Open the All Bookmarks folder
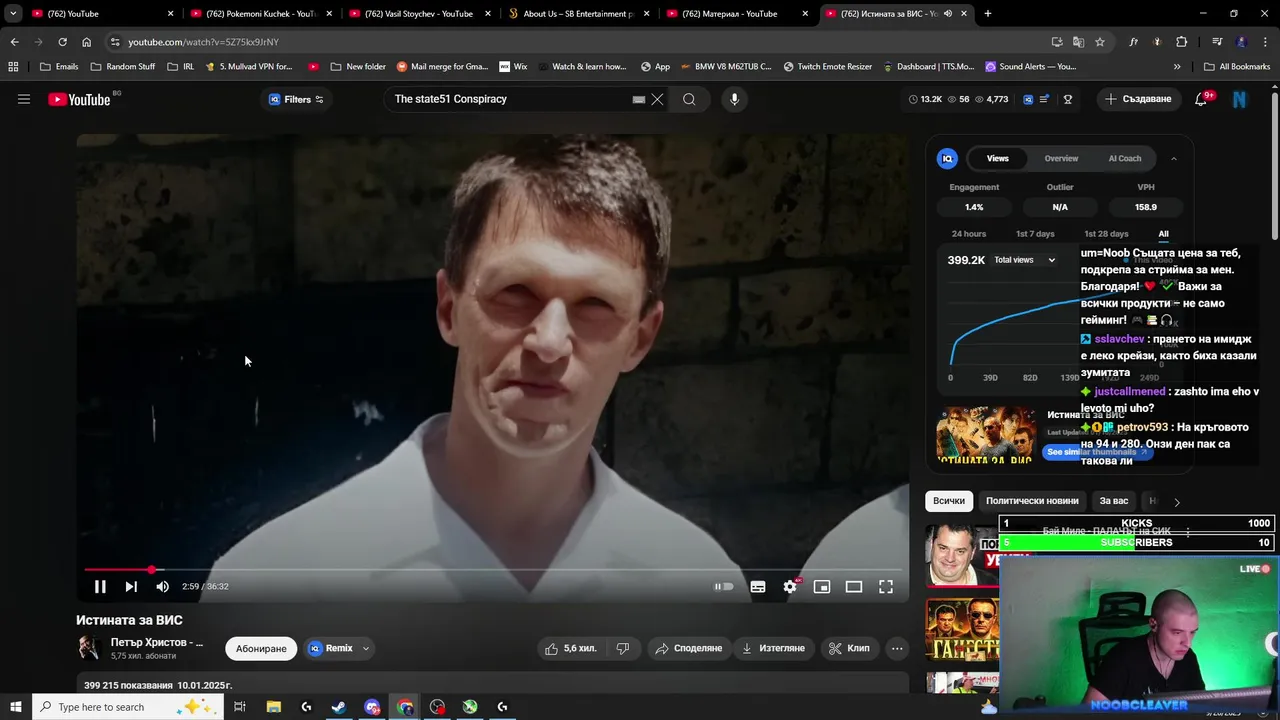1280x720 pixels. pos(1236,67)
